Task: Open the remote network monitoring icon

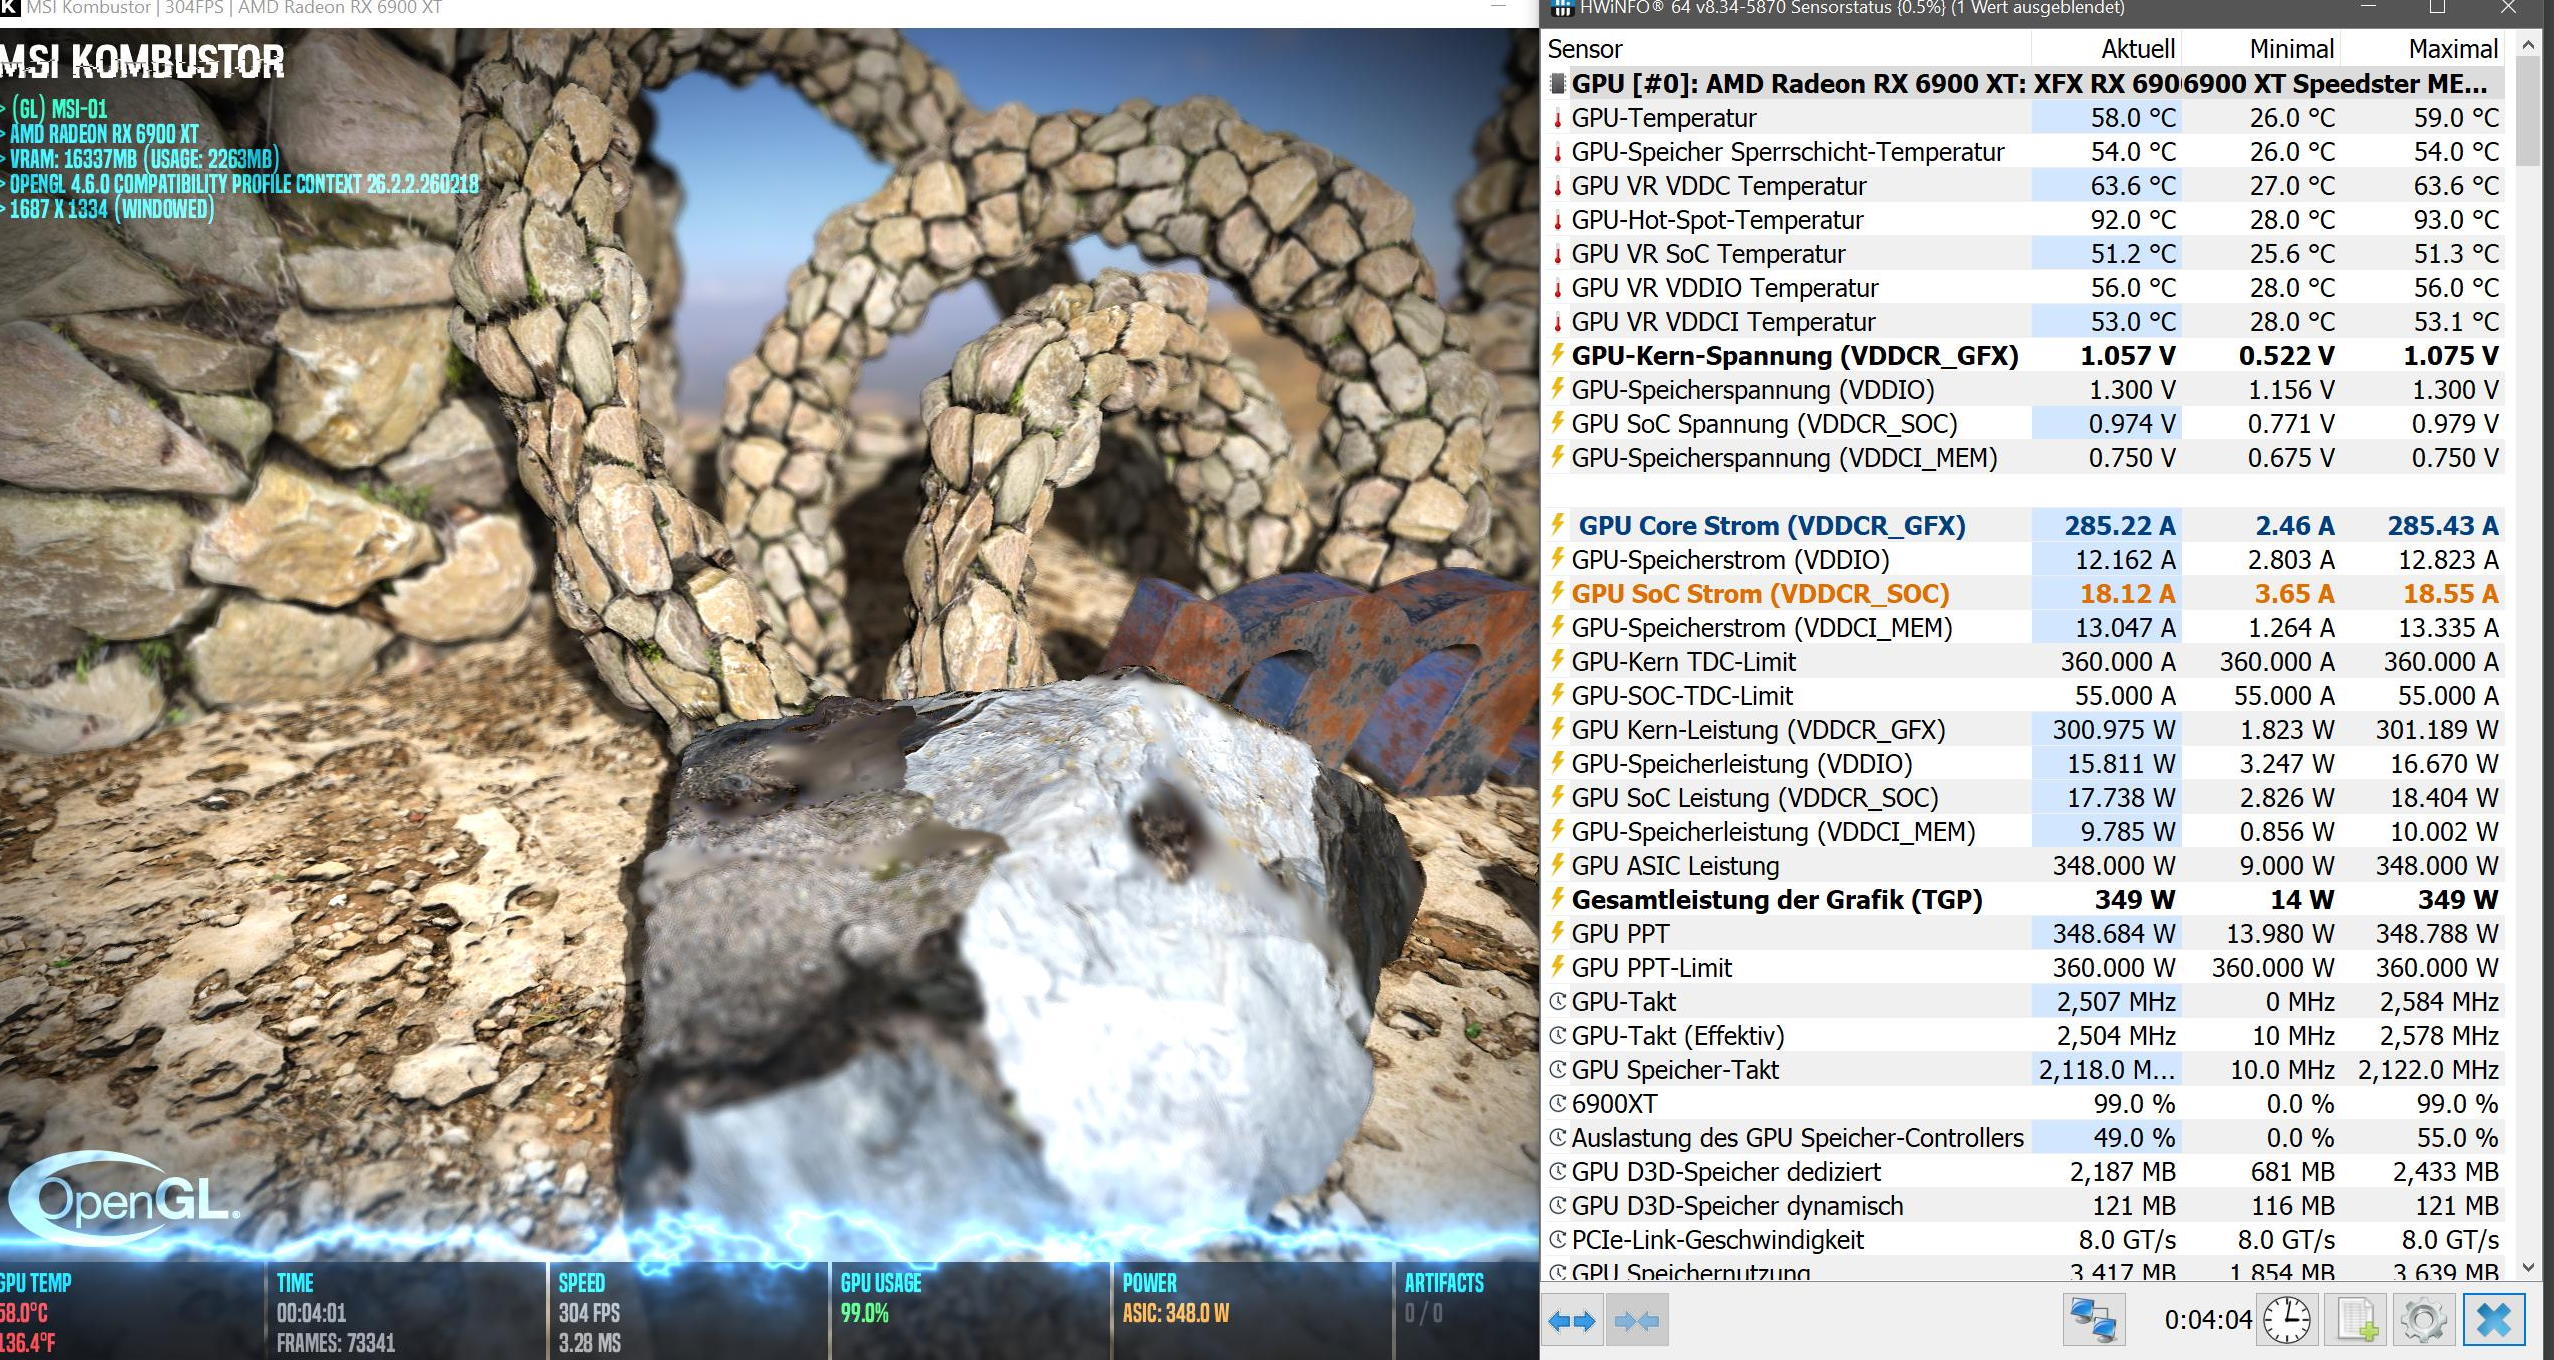Action: (2094, 1320)
